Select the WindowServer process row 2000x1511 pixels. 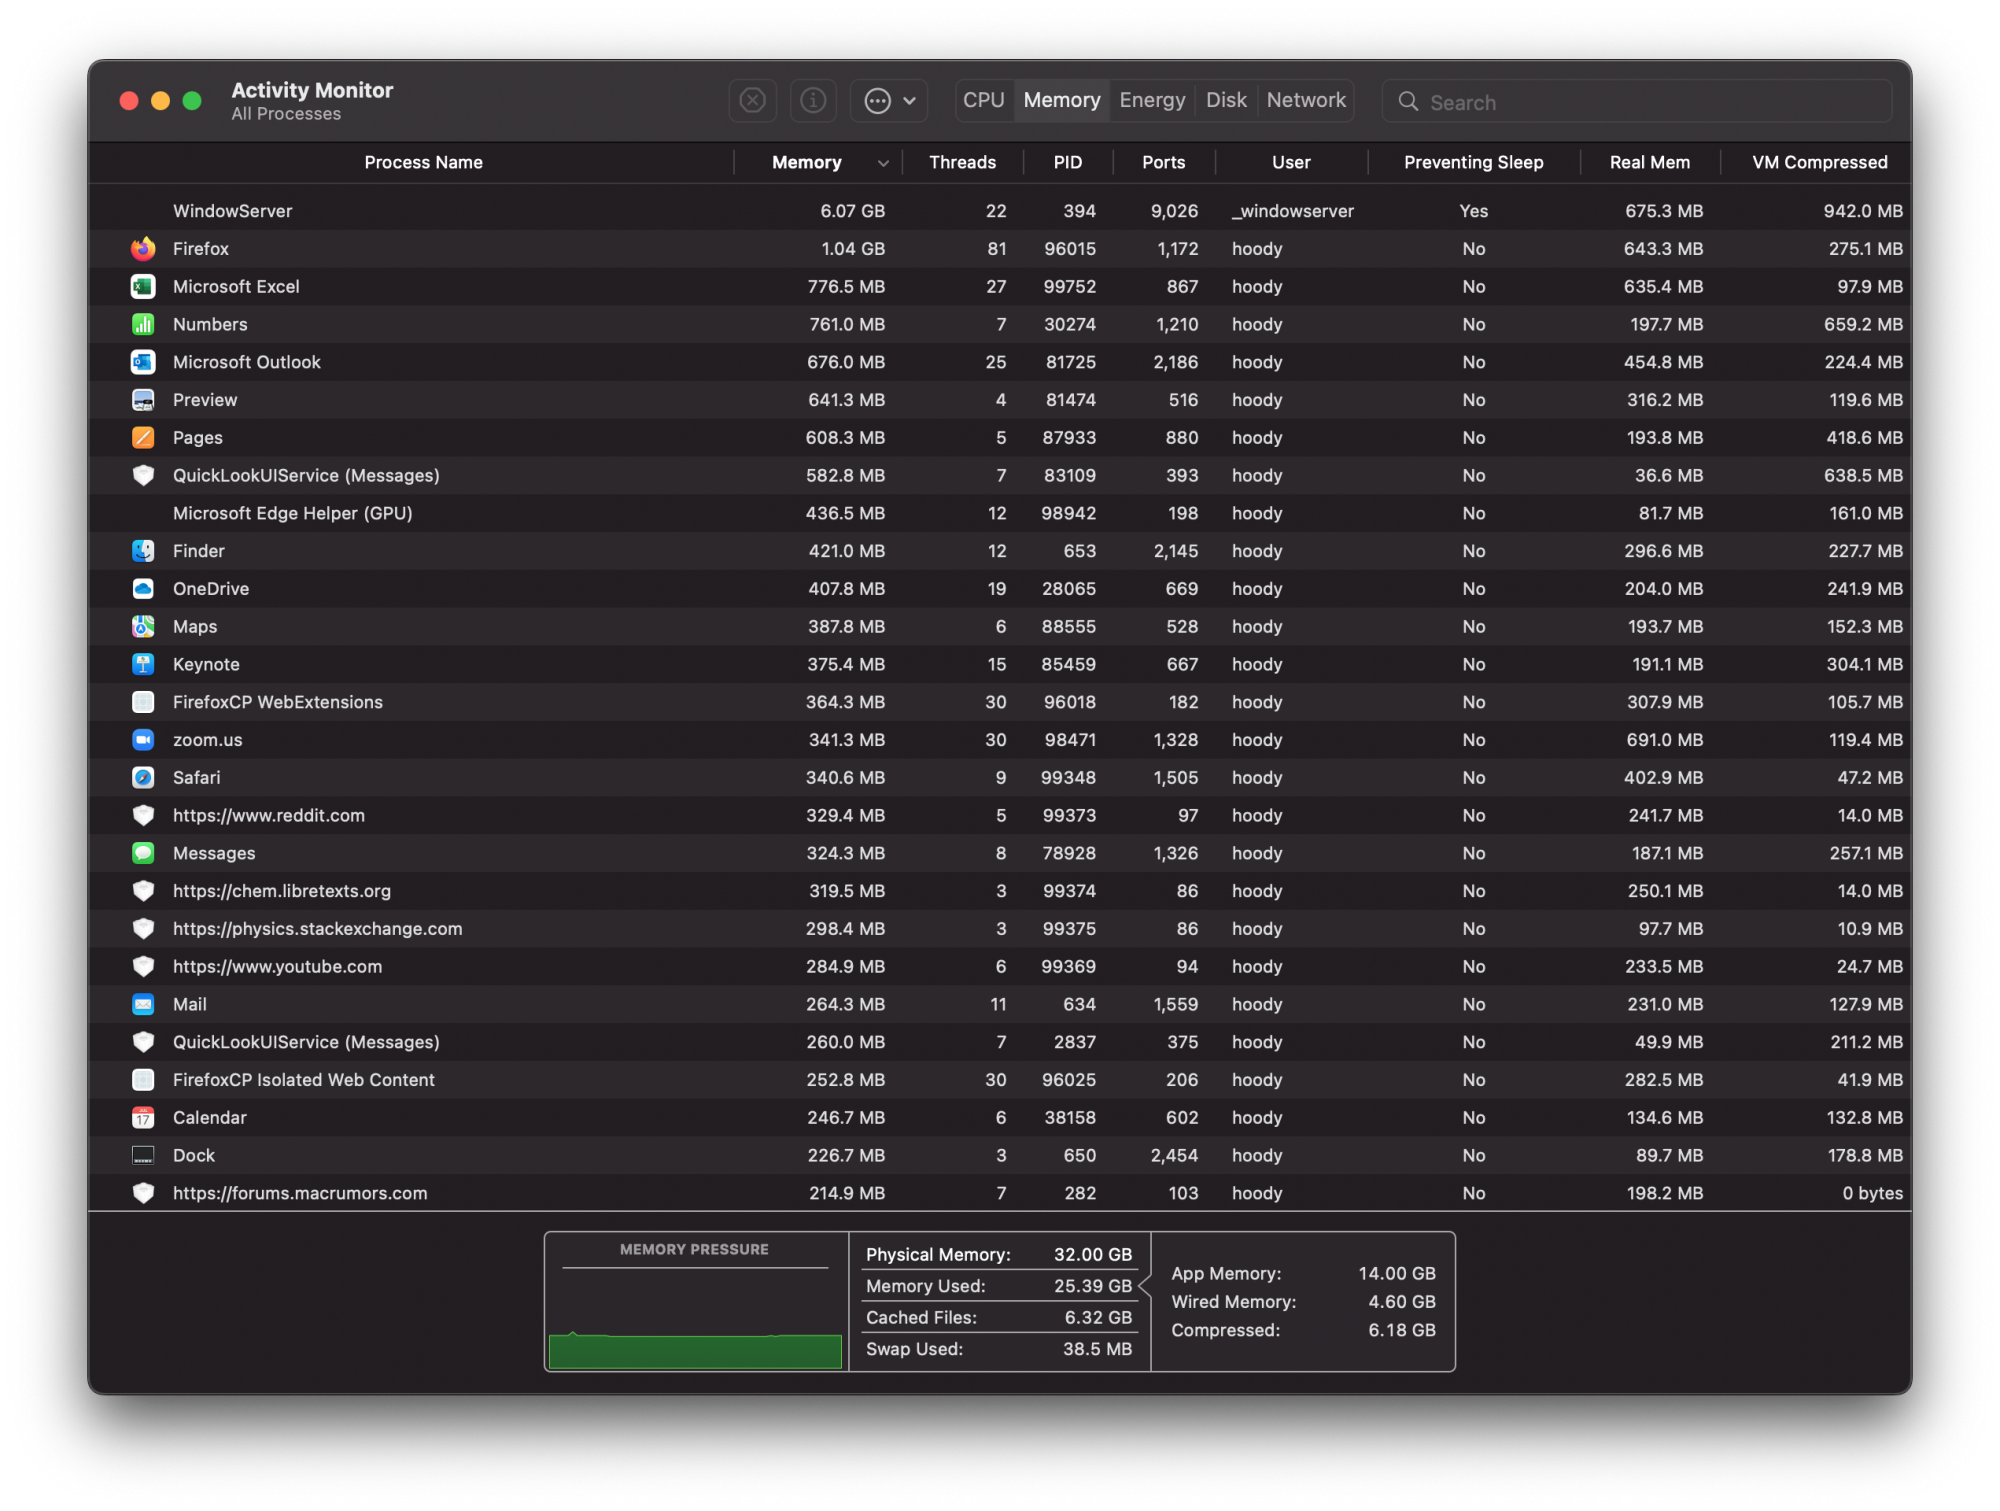[233, 211]
